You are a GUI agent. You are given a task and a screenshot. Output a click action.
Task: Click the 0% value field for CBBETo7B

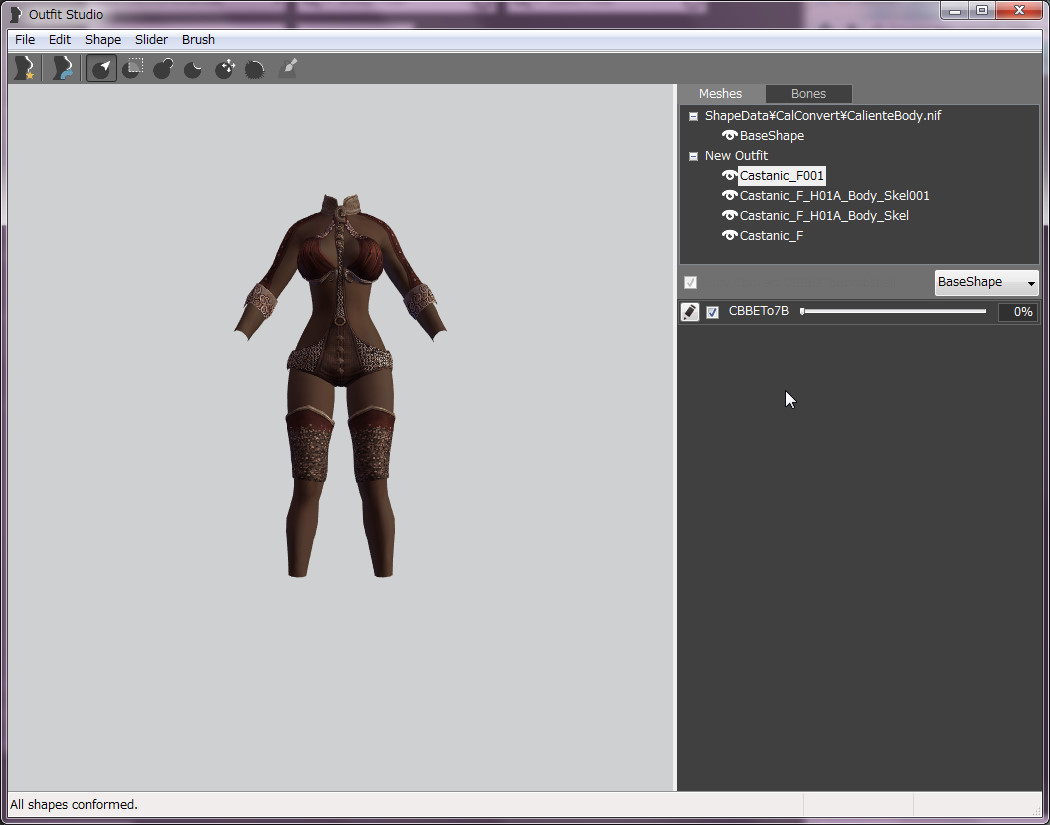click(1017, 312)
